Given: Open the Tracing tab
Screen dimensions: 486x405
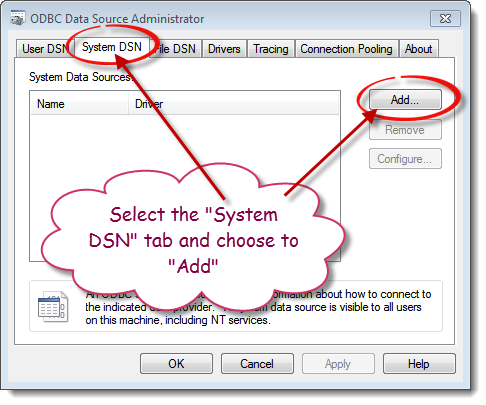Looking at the screenshot, I should pos(271,49).
